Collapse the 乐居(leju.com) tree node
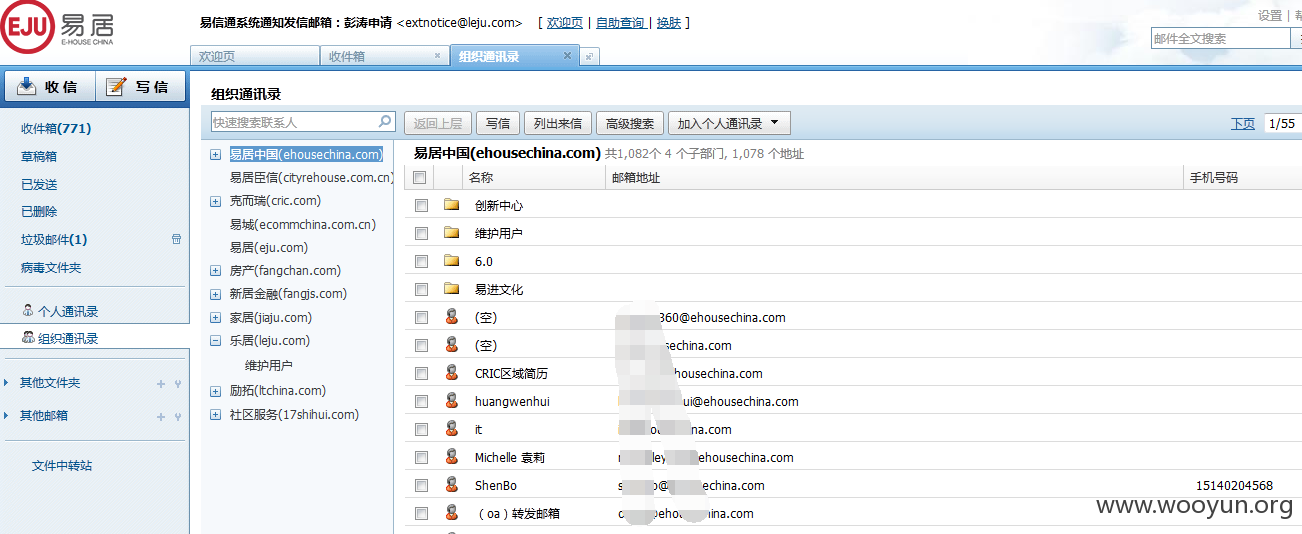This screenshot has height=534, width=1302. point(215,341)
